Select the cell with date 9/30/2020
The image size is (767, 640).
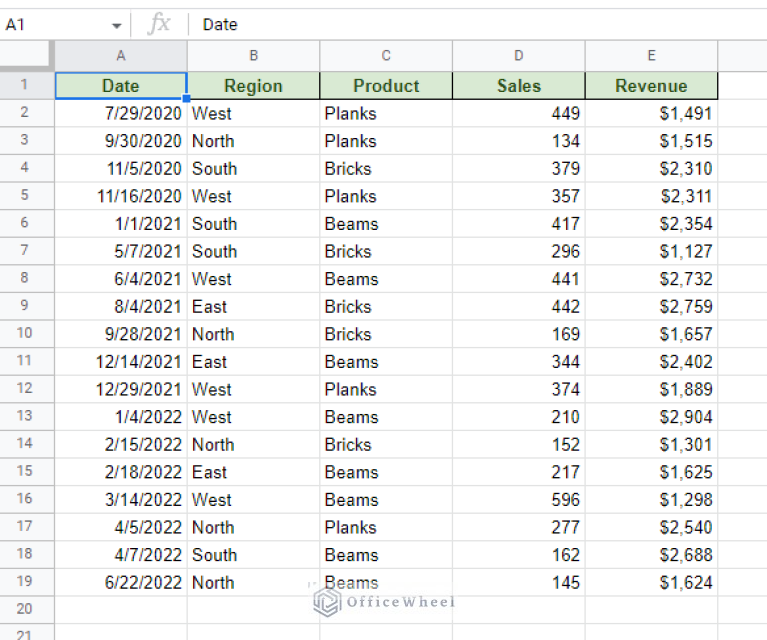(121, 141)
